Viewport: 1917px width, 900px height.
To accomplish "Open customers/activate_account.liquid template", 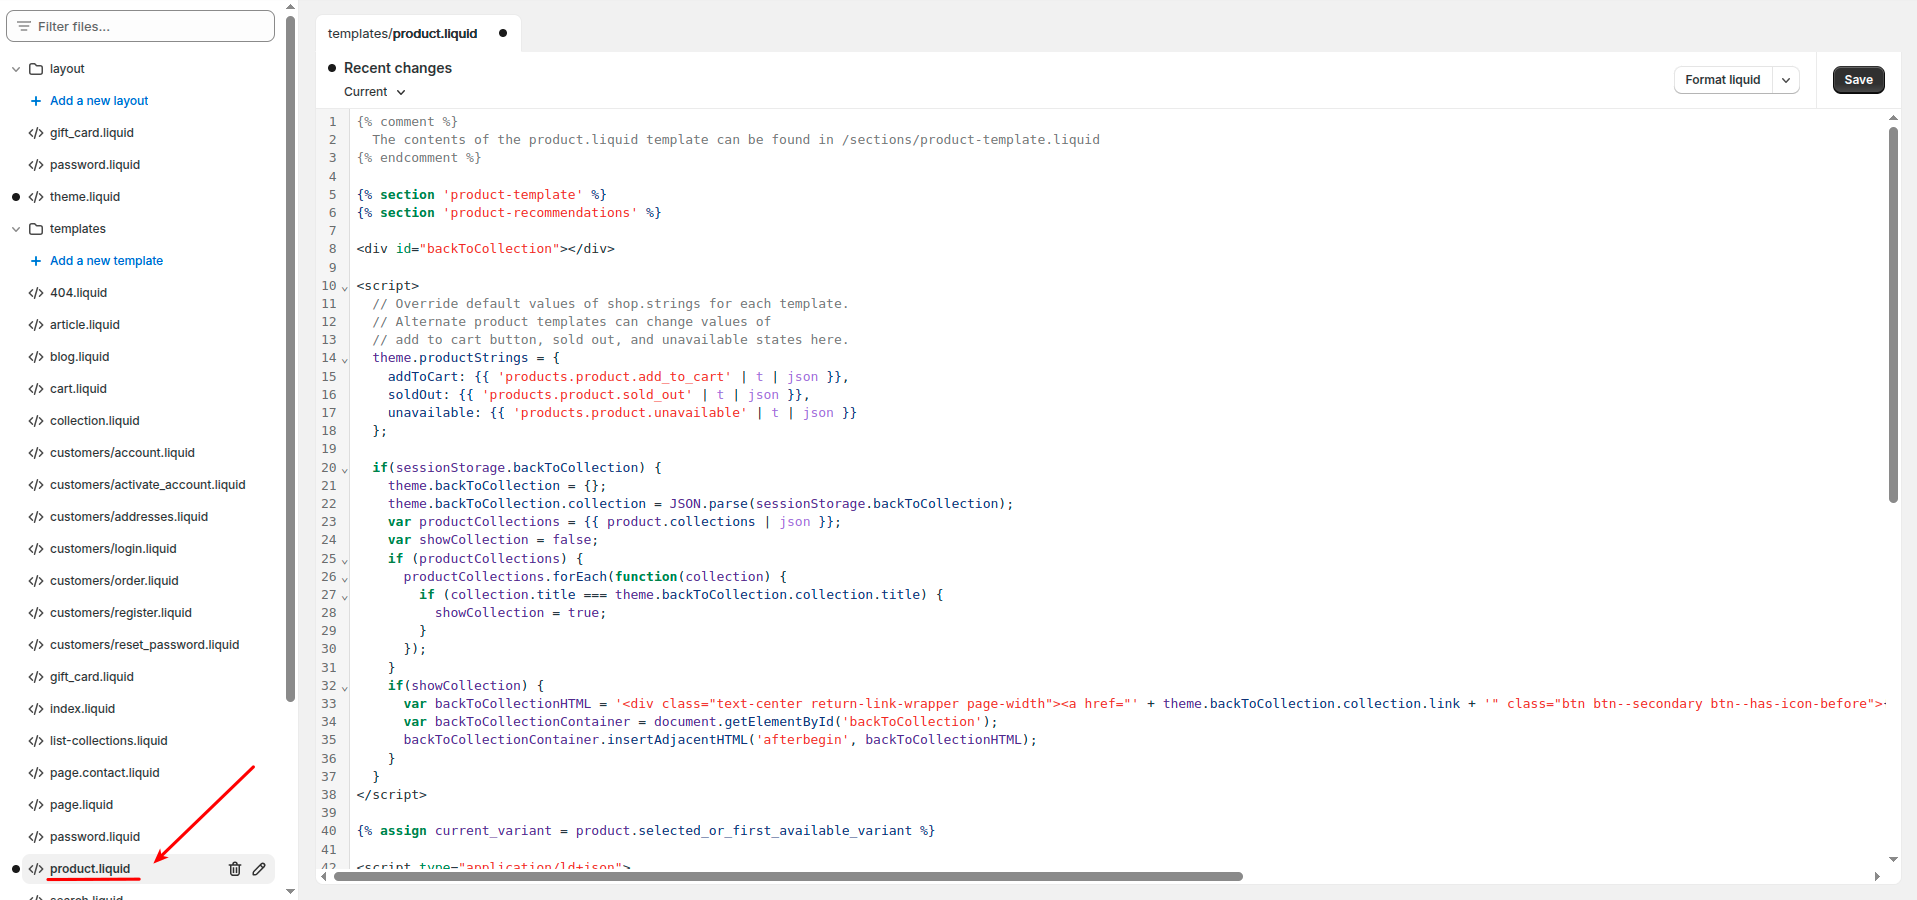I will [148, 485].
